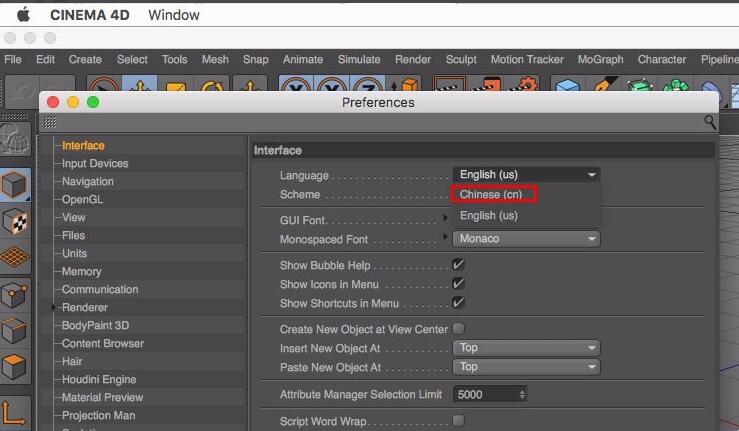The width and height of the screenshot is (739, 431).
Task: Switch to Points mode icon
Action: (x=15, y=296)
